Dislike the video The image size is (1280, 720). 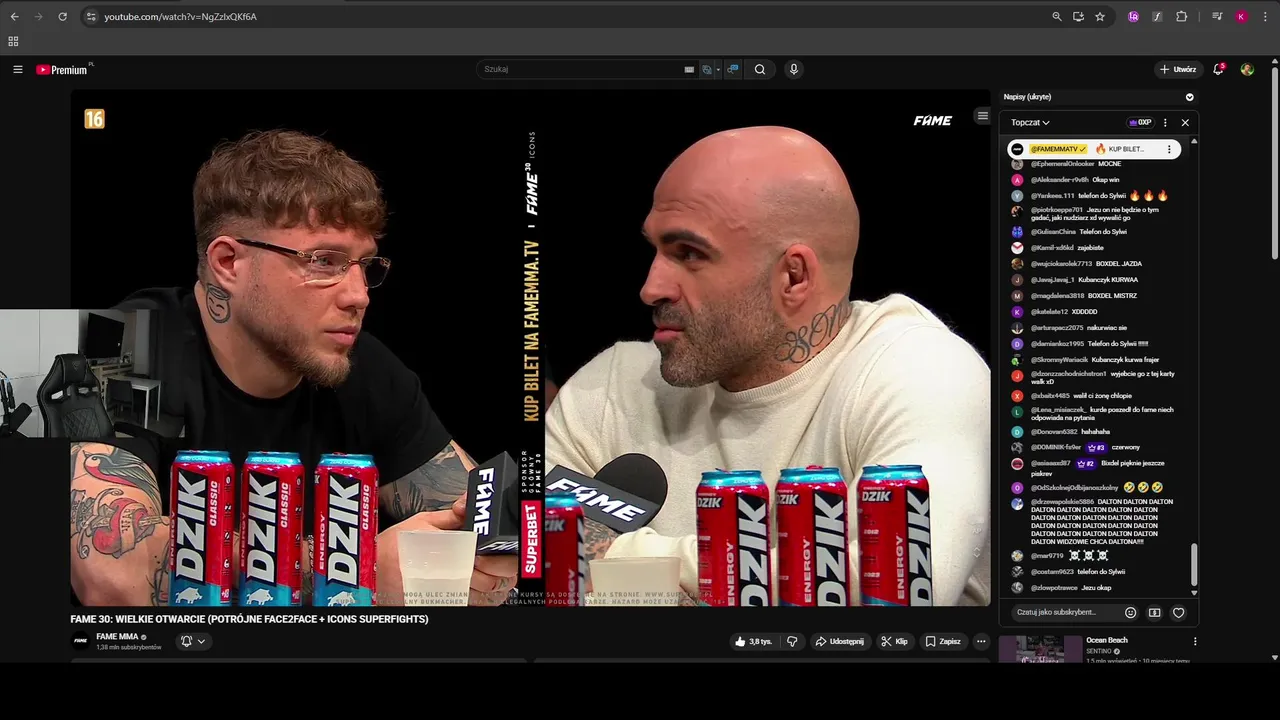[x=792, y=641]
